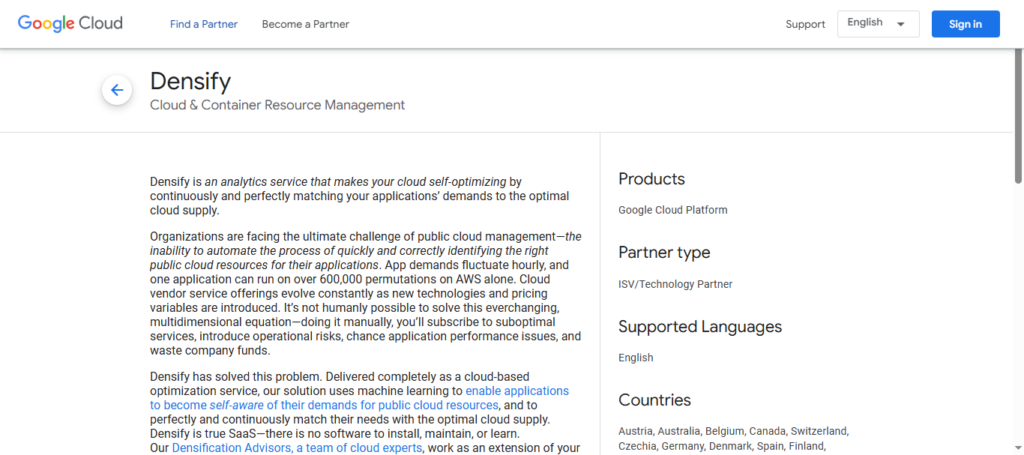Select the Supported Languages heading
This screenshot has width=1024, height=455.
[x=700, y=326]
